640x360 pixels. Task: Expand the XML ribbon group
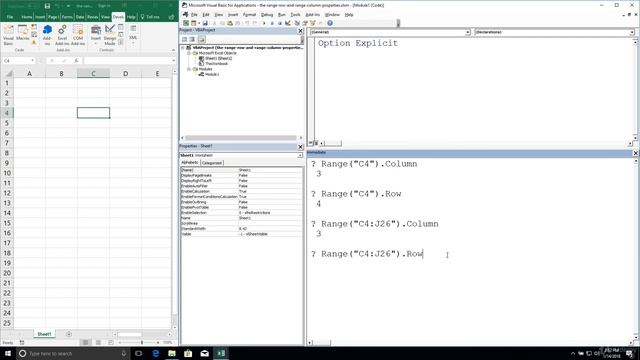133,34
